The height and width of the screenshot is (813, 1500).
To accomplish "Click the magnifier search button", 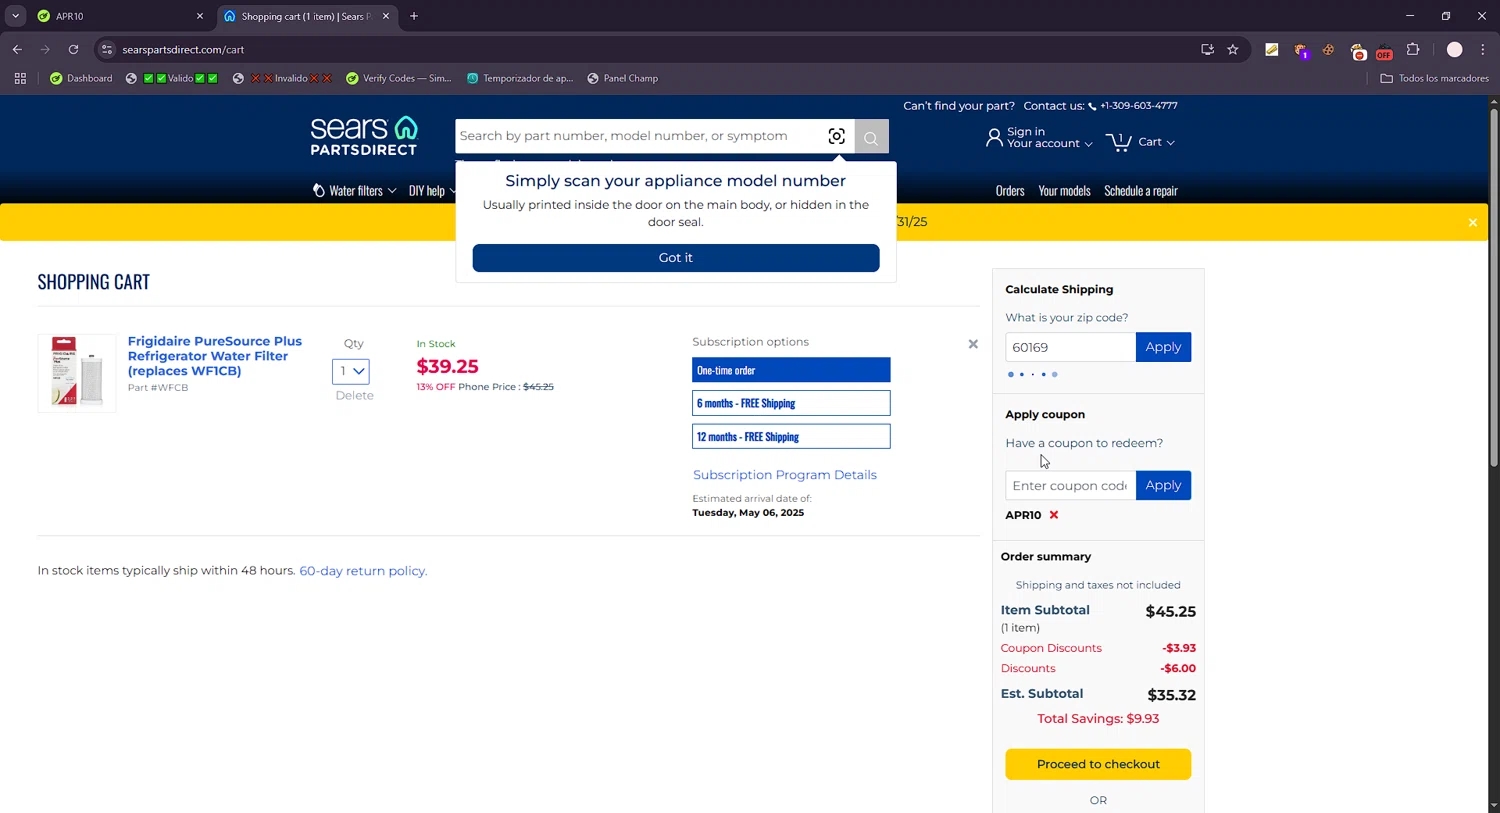I will 871,137.
